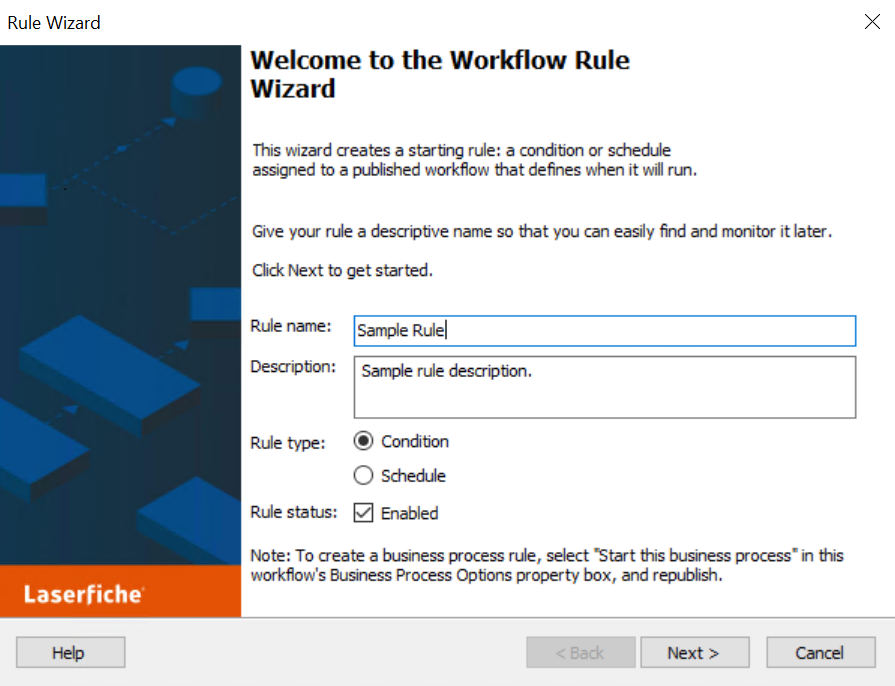
Task: Focus the Description text box
Action: point(604,386)
